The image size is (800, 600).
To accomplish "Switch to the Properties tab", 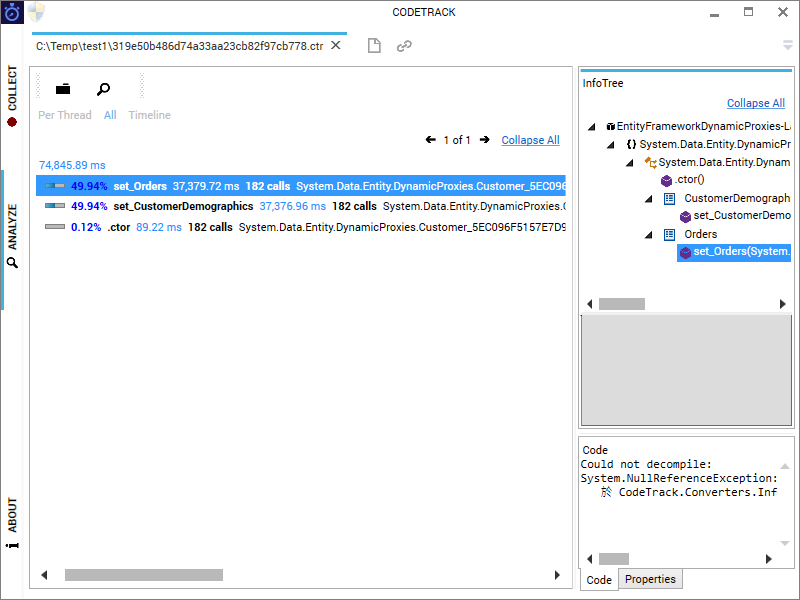I will (650, 579).
